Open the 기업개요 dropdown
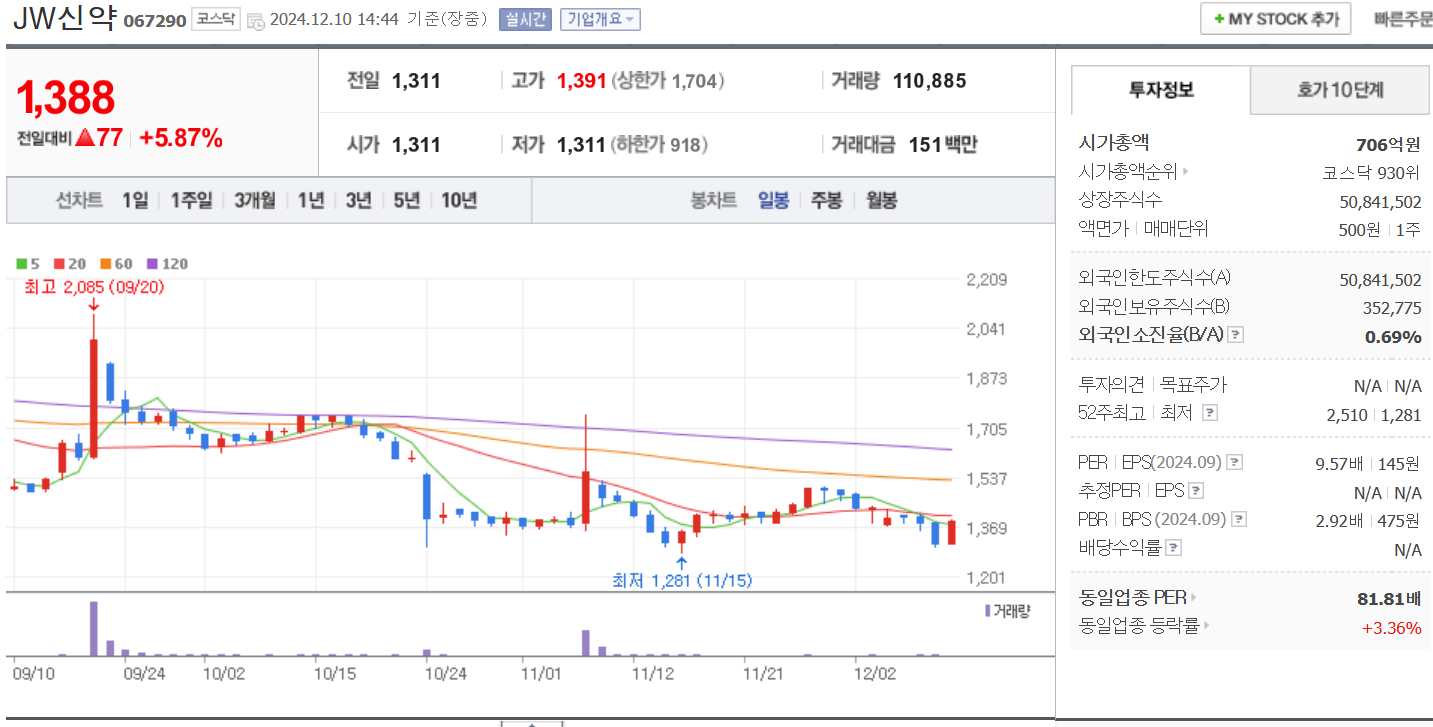The image size is (1433, 727). tap(601, 18)
